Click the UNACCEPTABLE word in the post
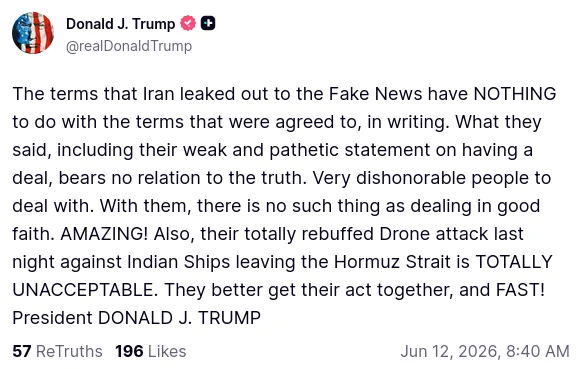 (85, 290)
